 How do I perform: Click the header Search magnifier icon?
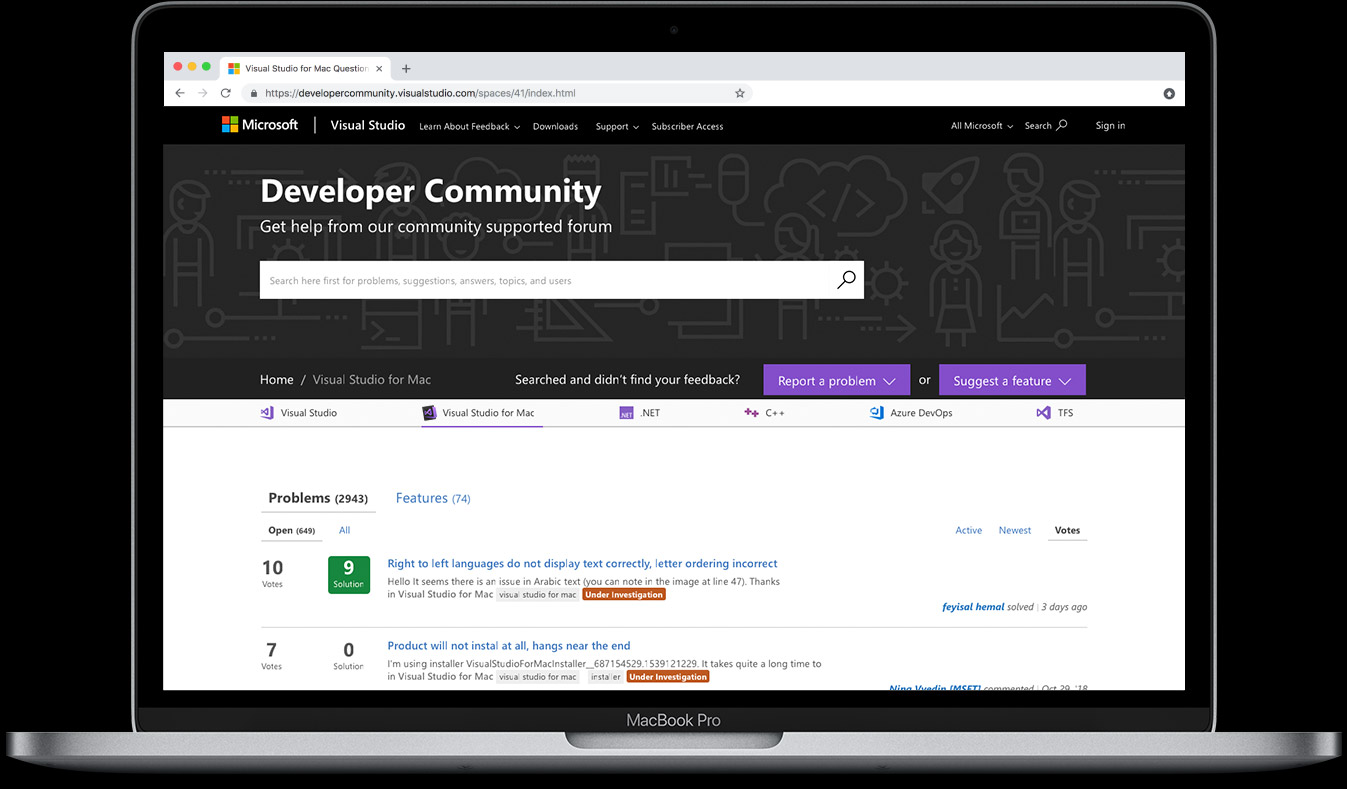[x=1062, y=125]
